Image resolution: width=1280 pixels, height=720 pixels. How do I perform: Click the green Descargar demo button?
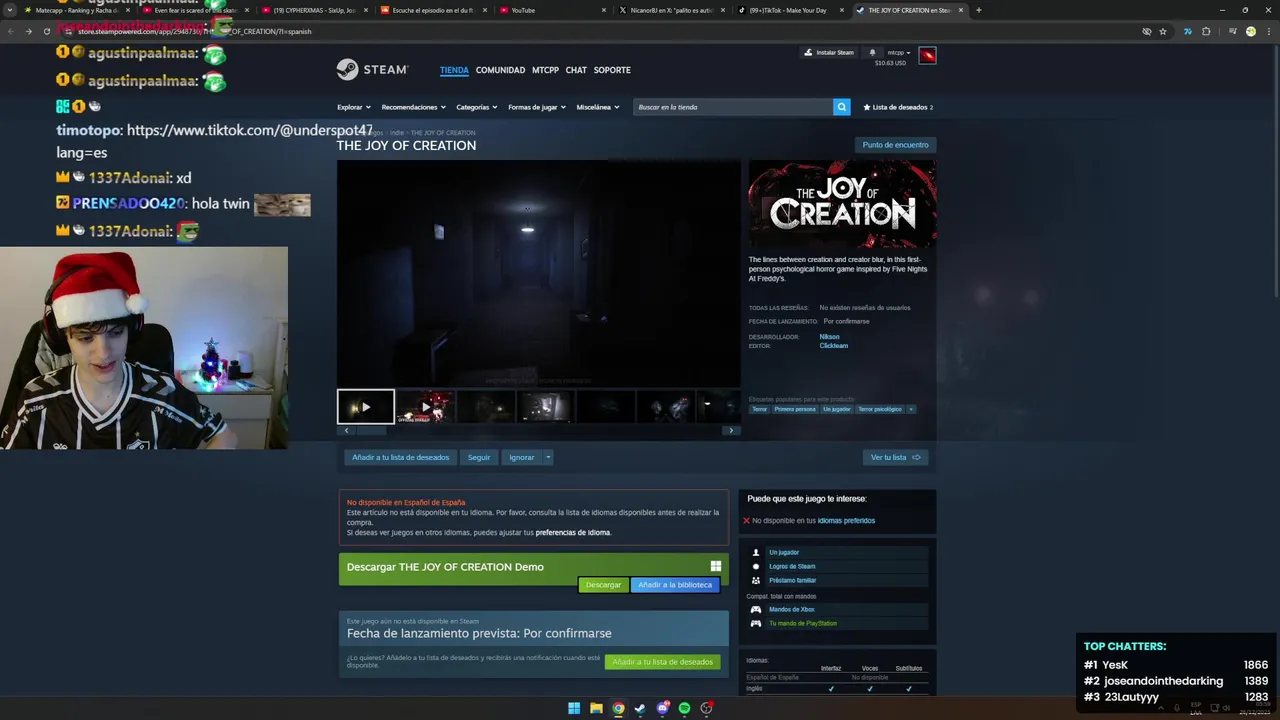click(603, 585)
